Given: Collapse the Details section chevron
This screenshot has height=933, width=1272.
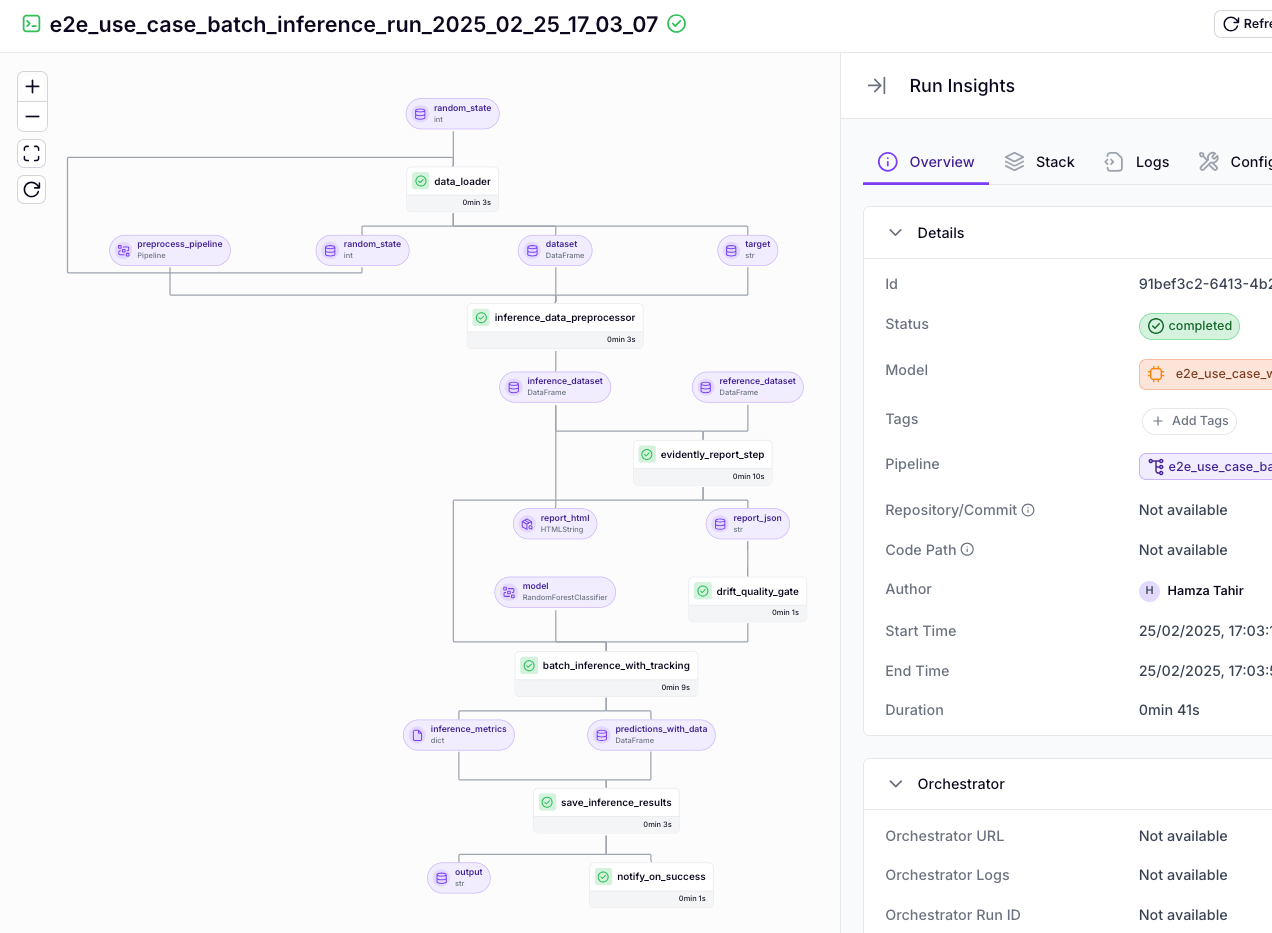Looking at the screenshot, I should click(x=895, y=233).
